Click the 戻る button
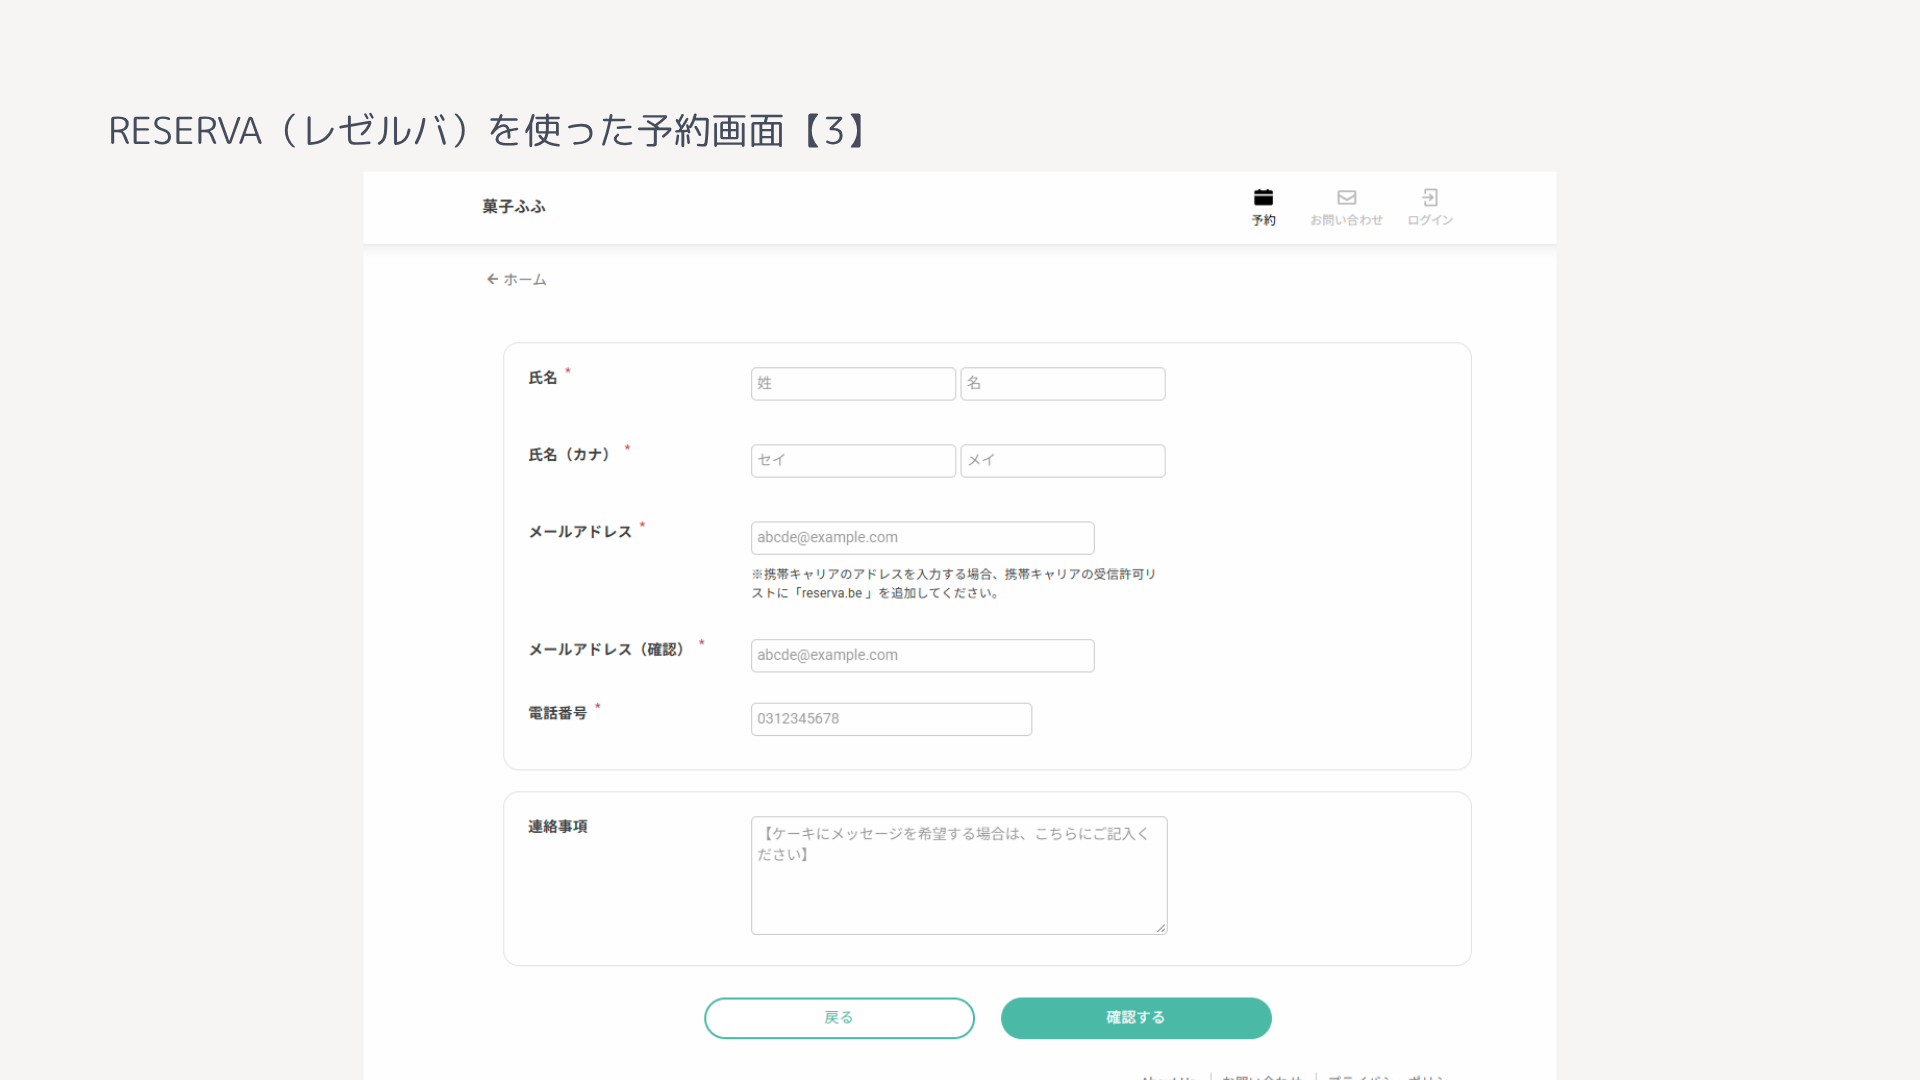The width and height of the screenshot is (1920, 1080). [839, 1018]
